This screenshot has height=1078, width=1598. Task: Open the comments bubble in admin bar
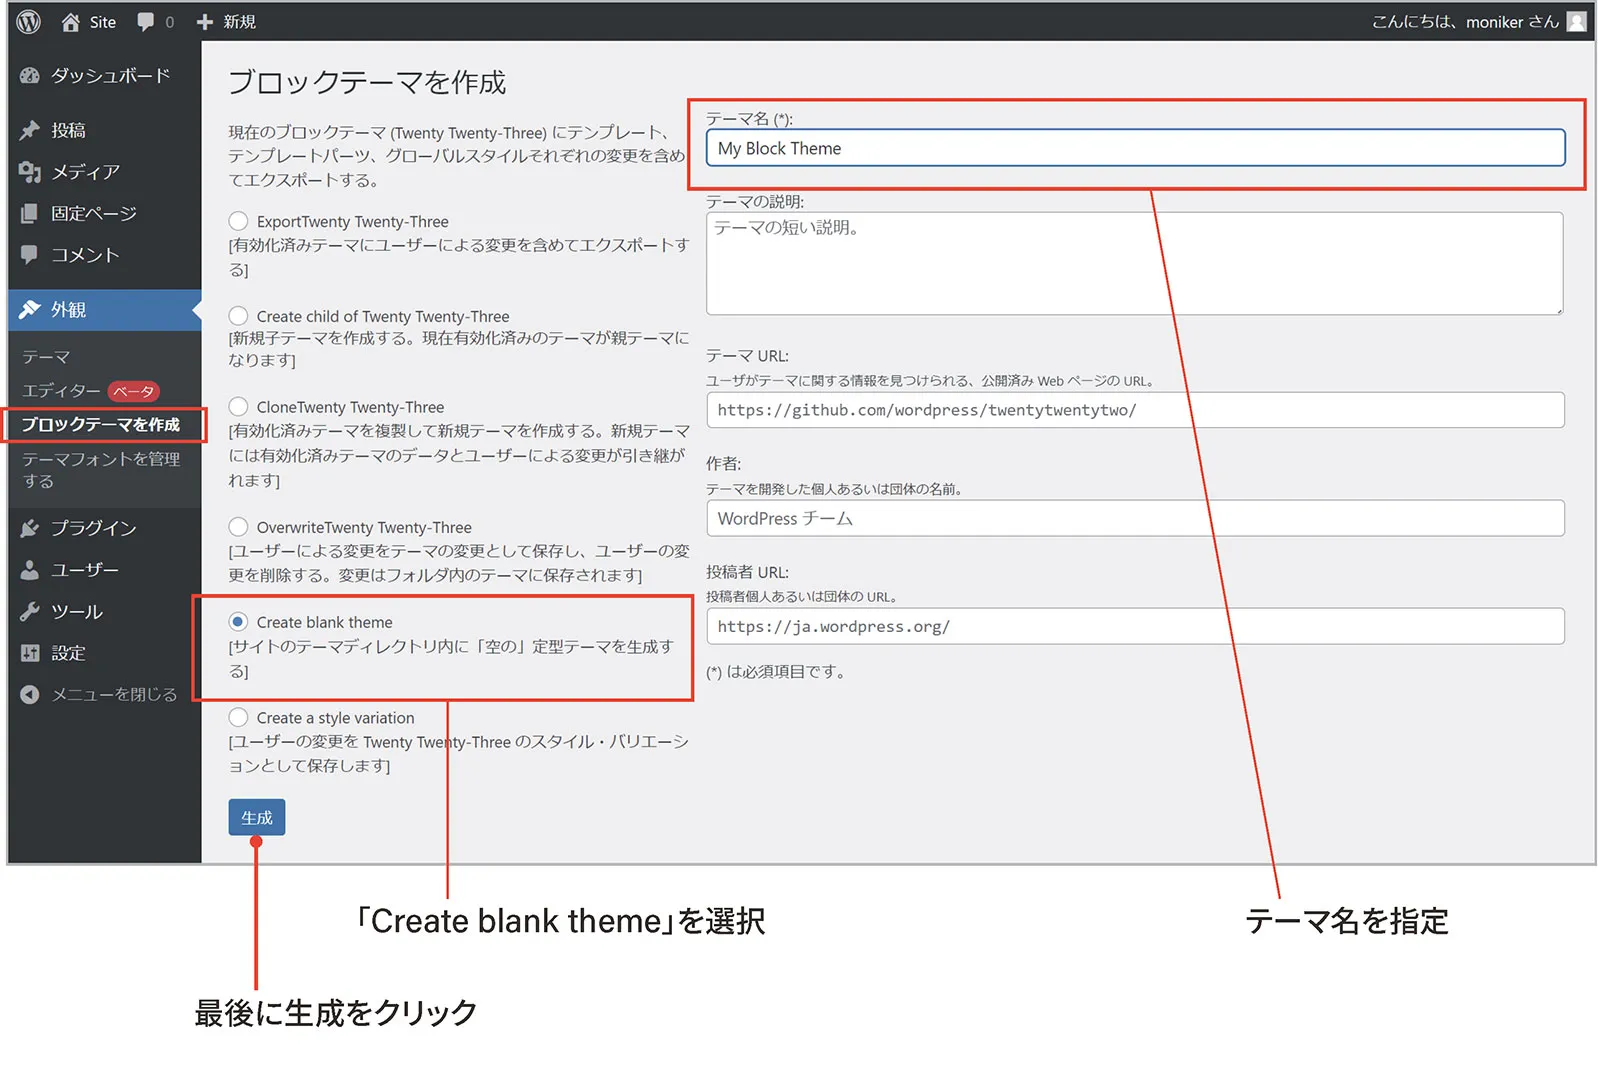point(146,22)
